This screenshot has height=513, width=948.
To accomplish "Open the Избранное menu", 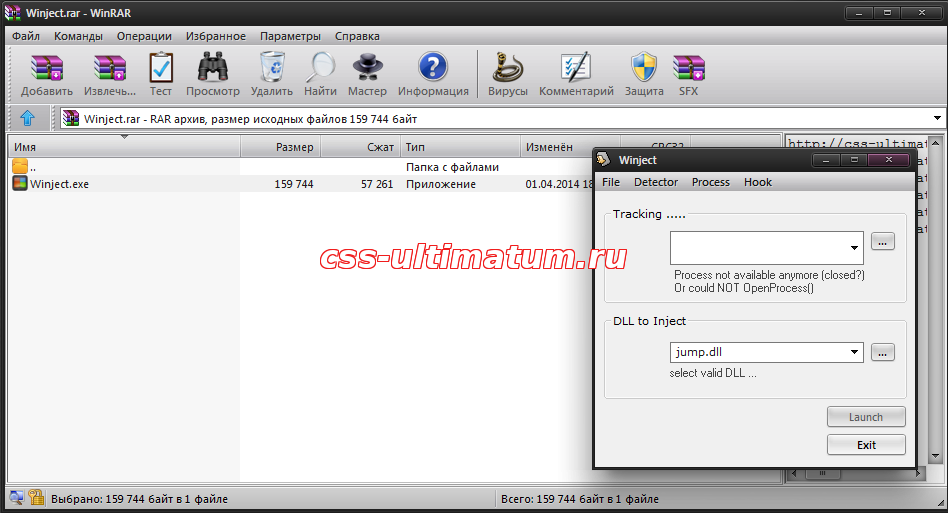I will click(216, 36).
